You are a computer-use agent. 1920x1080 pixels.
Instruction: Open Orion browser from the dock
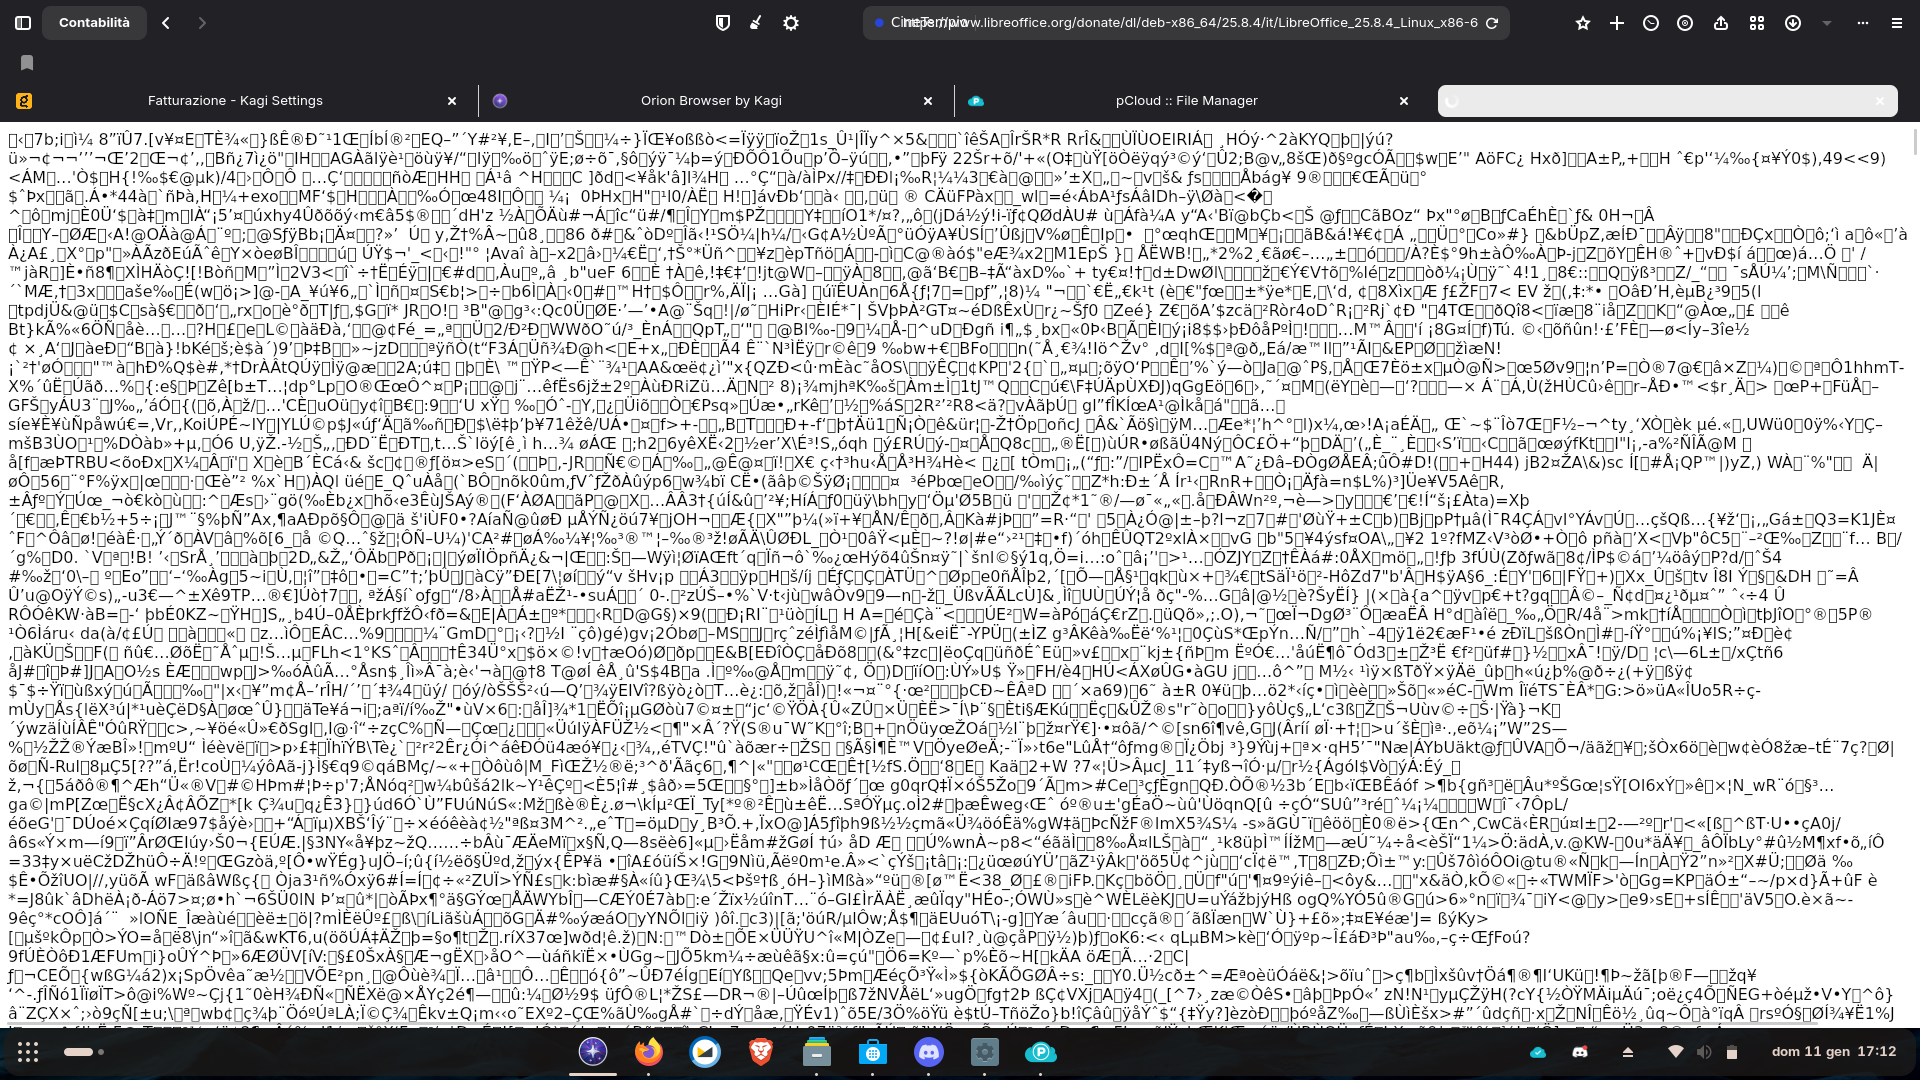[x=593, y=1052]
